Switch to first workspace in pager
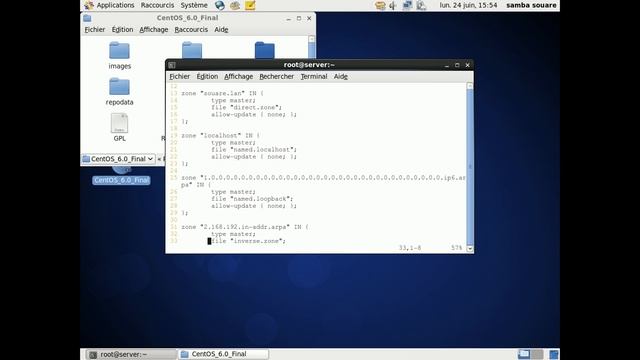 pyautogui.click(x=524, y=354)
